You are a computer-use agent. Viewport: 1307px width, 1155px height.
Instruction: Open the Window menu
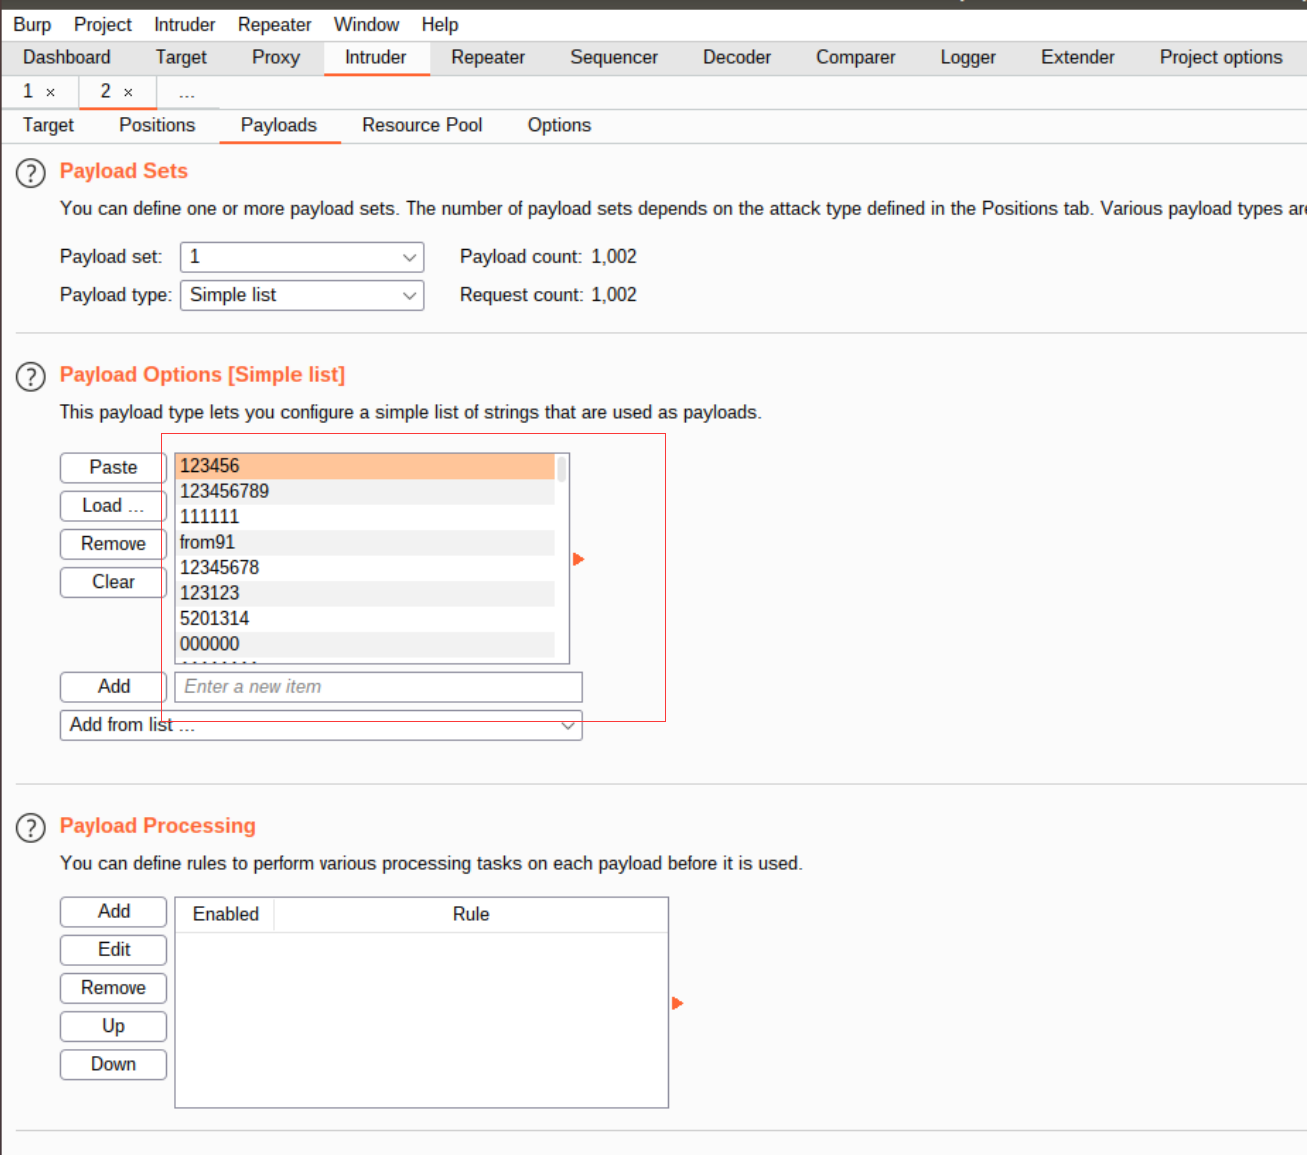pyautogui.click(x=366, y=25)
